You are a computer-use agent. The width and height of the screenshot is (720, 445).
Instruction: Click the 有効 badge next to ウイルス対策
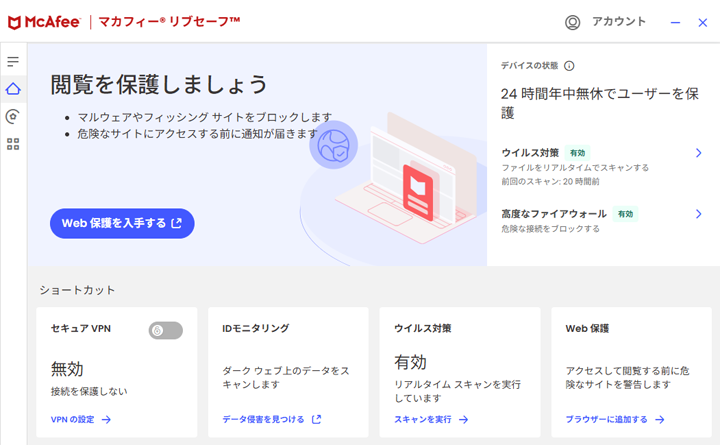(x=577, y=153)
